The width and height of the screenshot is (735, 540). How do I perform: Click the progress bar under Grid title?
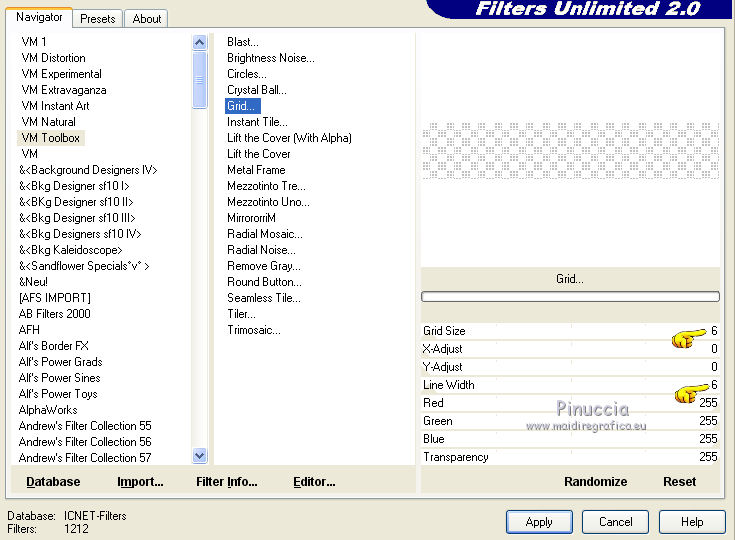point(570,296)
